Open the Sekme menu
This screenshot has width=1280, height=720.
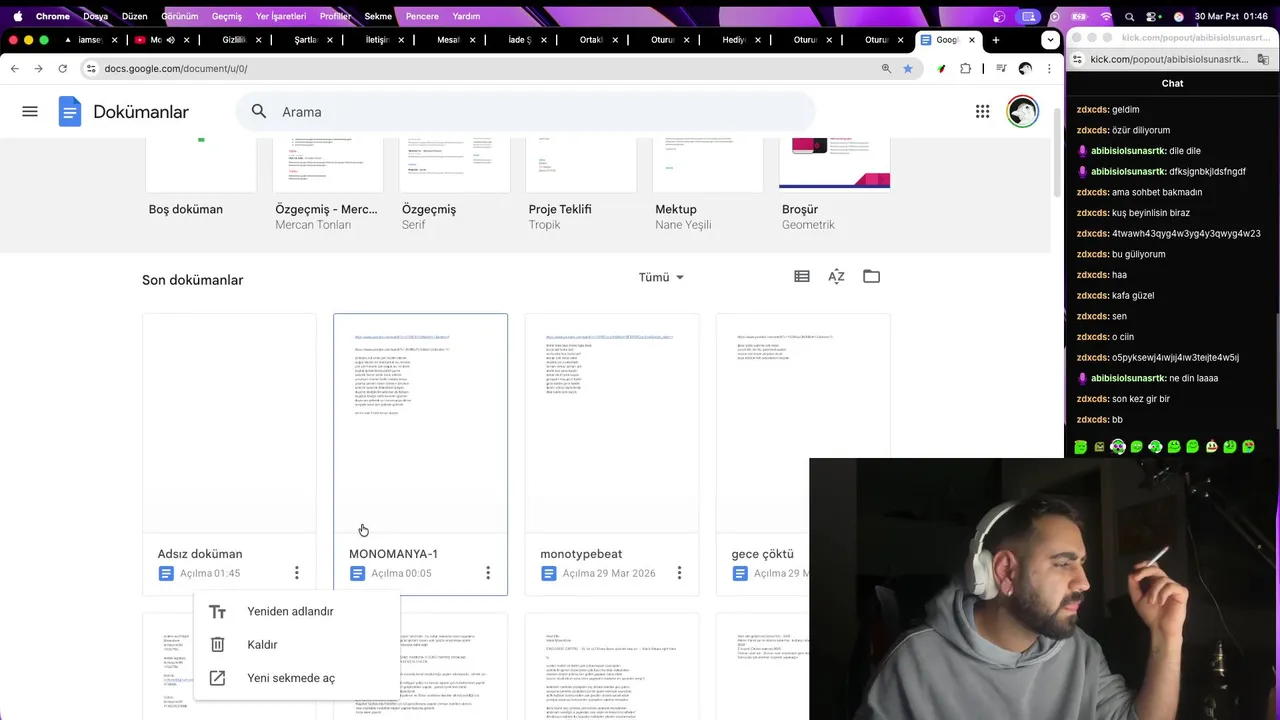[x=378, y=16]
